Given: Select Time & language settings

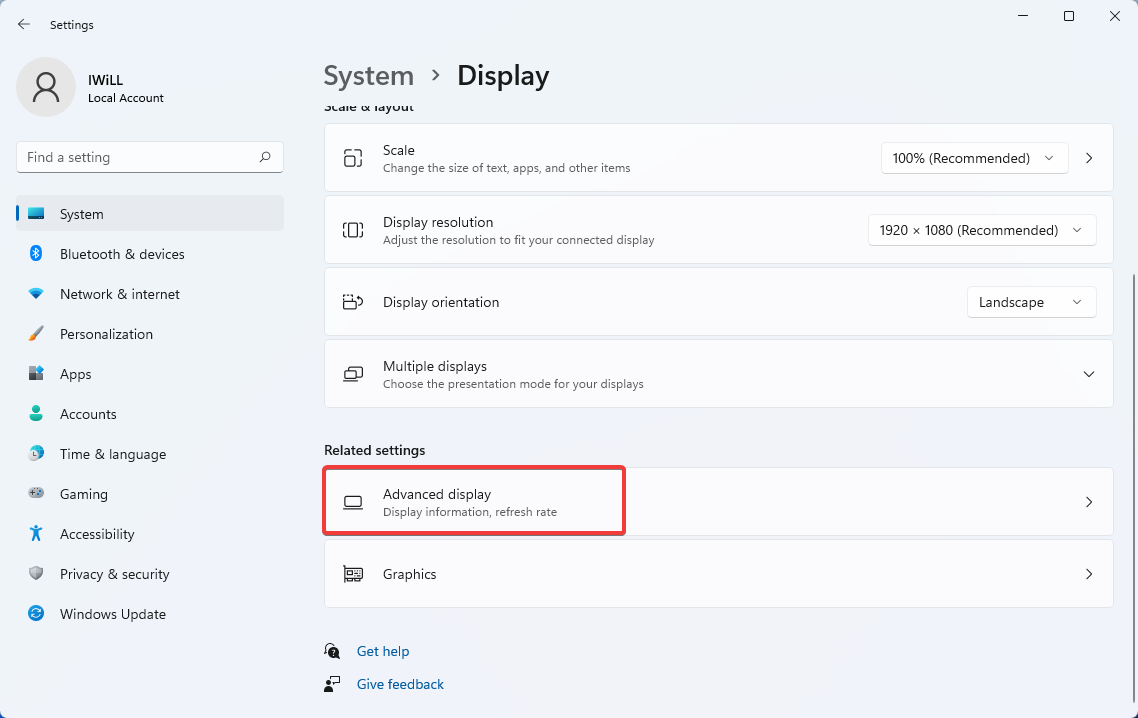Looking at the screenshot, I should pyautogui.click(x=113, y=454).
